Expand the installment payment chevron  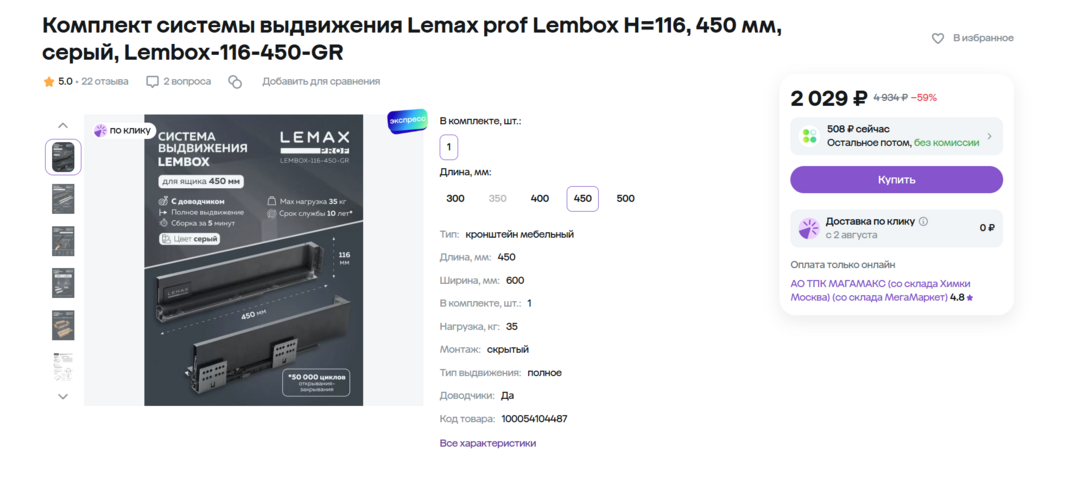coord(989,136)
